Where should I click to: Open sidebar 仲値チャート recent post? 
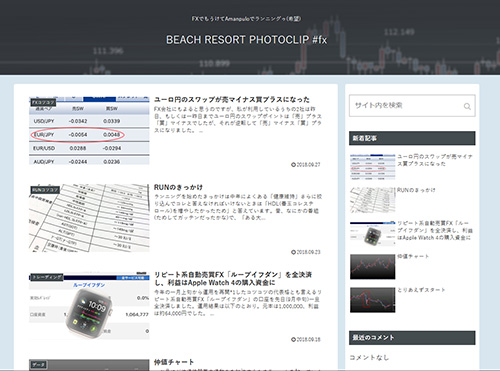click(x=413, y=256)
